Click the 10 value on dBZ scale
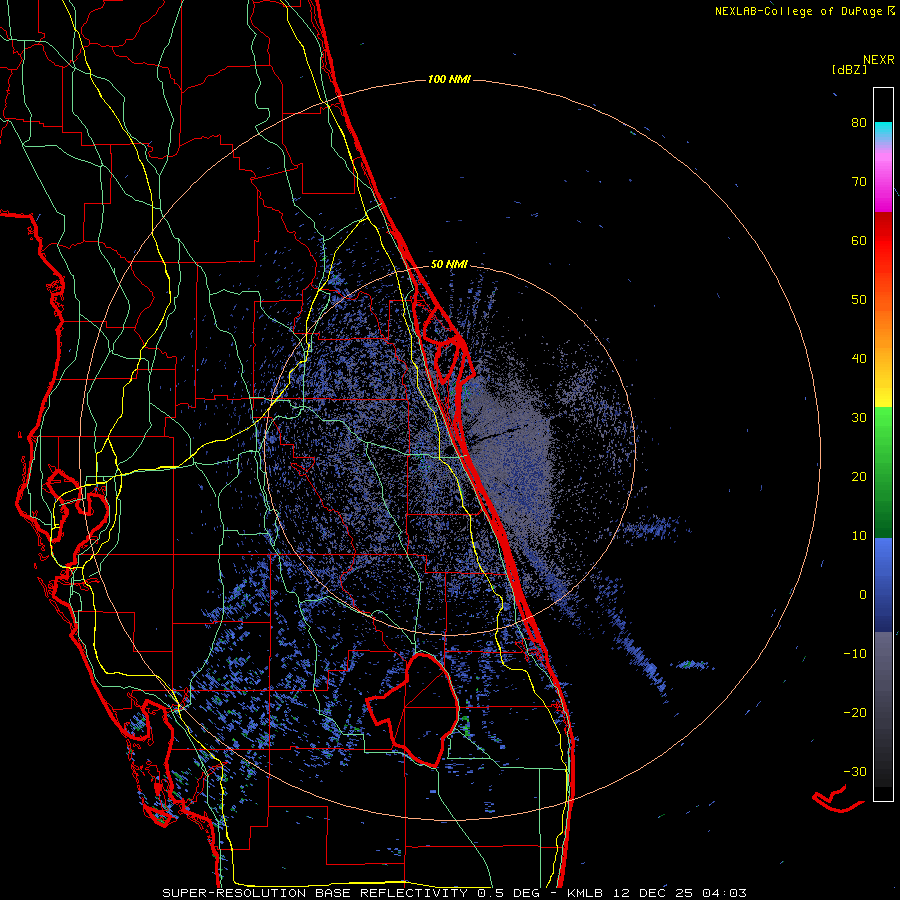Image resolution: width=900 pixels, height=900 pixels. click(859, 536)
